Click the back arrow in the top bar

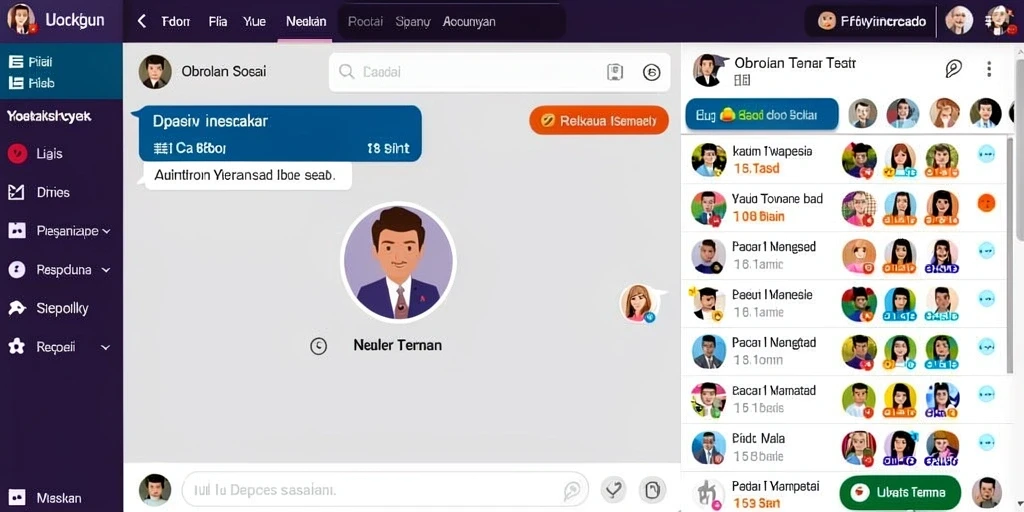click(x=141, y=21)
